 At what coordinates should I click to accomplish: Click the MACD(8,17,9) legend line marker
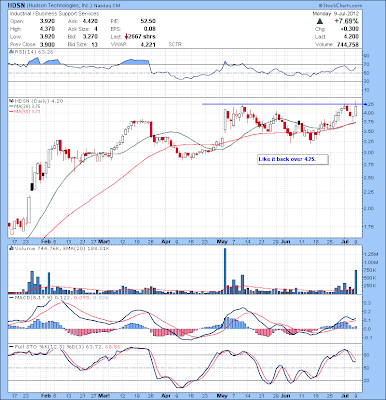click(x=11, y=298)
